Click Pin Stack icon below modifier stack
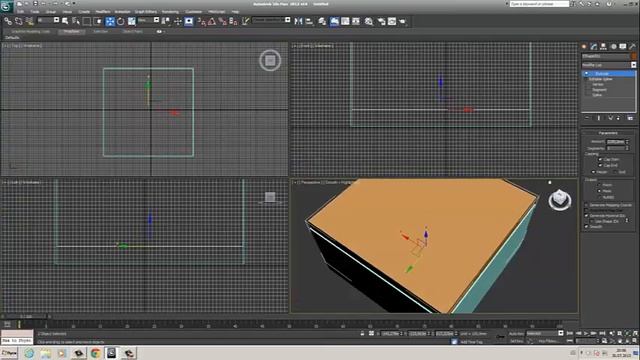Screen dimensions: 640x360 [587, 118]
